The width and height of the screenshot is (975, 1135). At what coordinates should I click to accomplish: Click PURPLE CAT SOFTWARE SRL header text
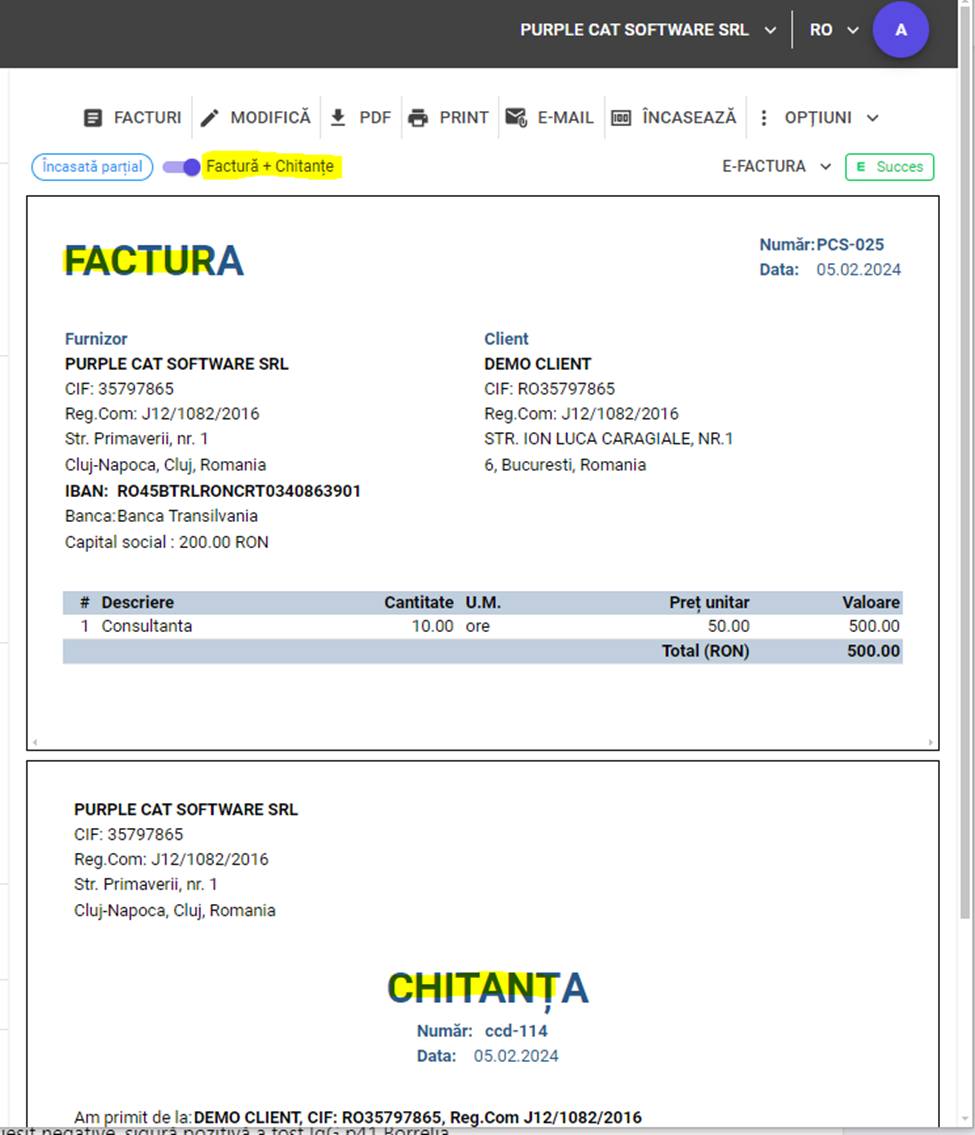coord(634,30)
